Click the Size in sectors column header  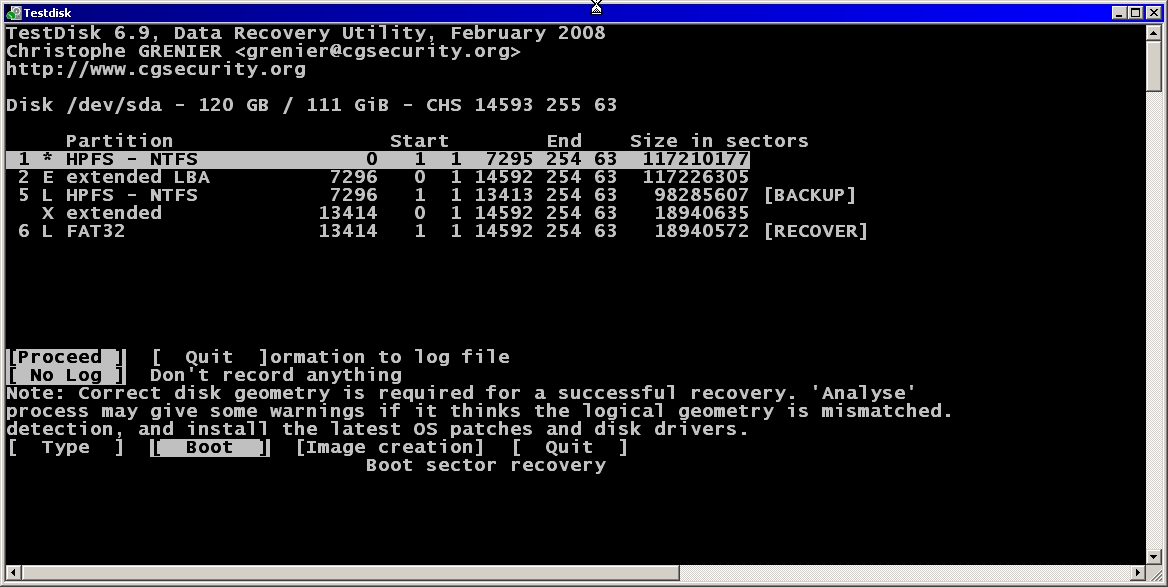click(719, 141)
